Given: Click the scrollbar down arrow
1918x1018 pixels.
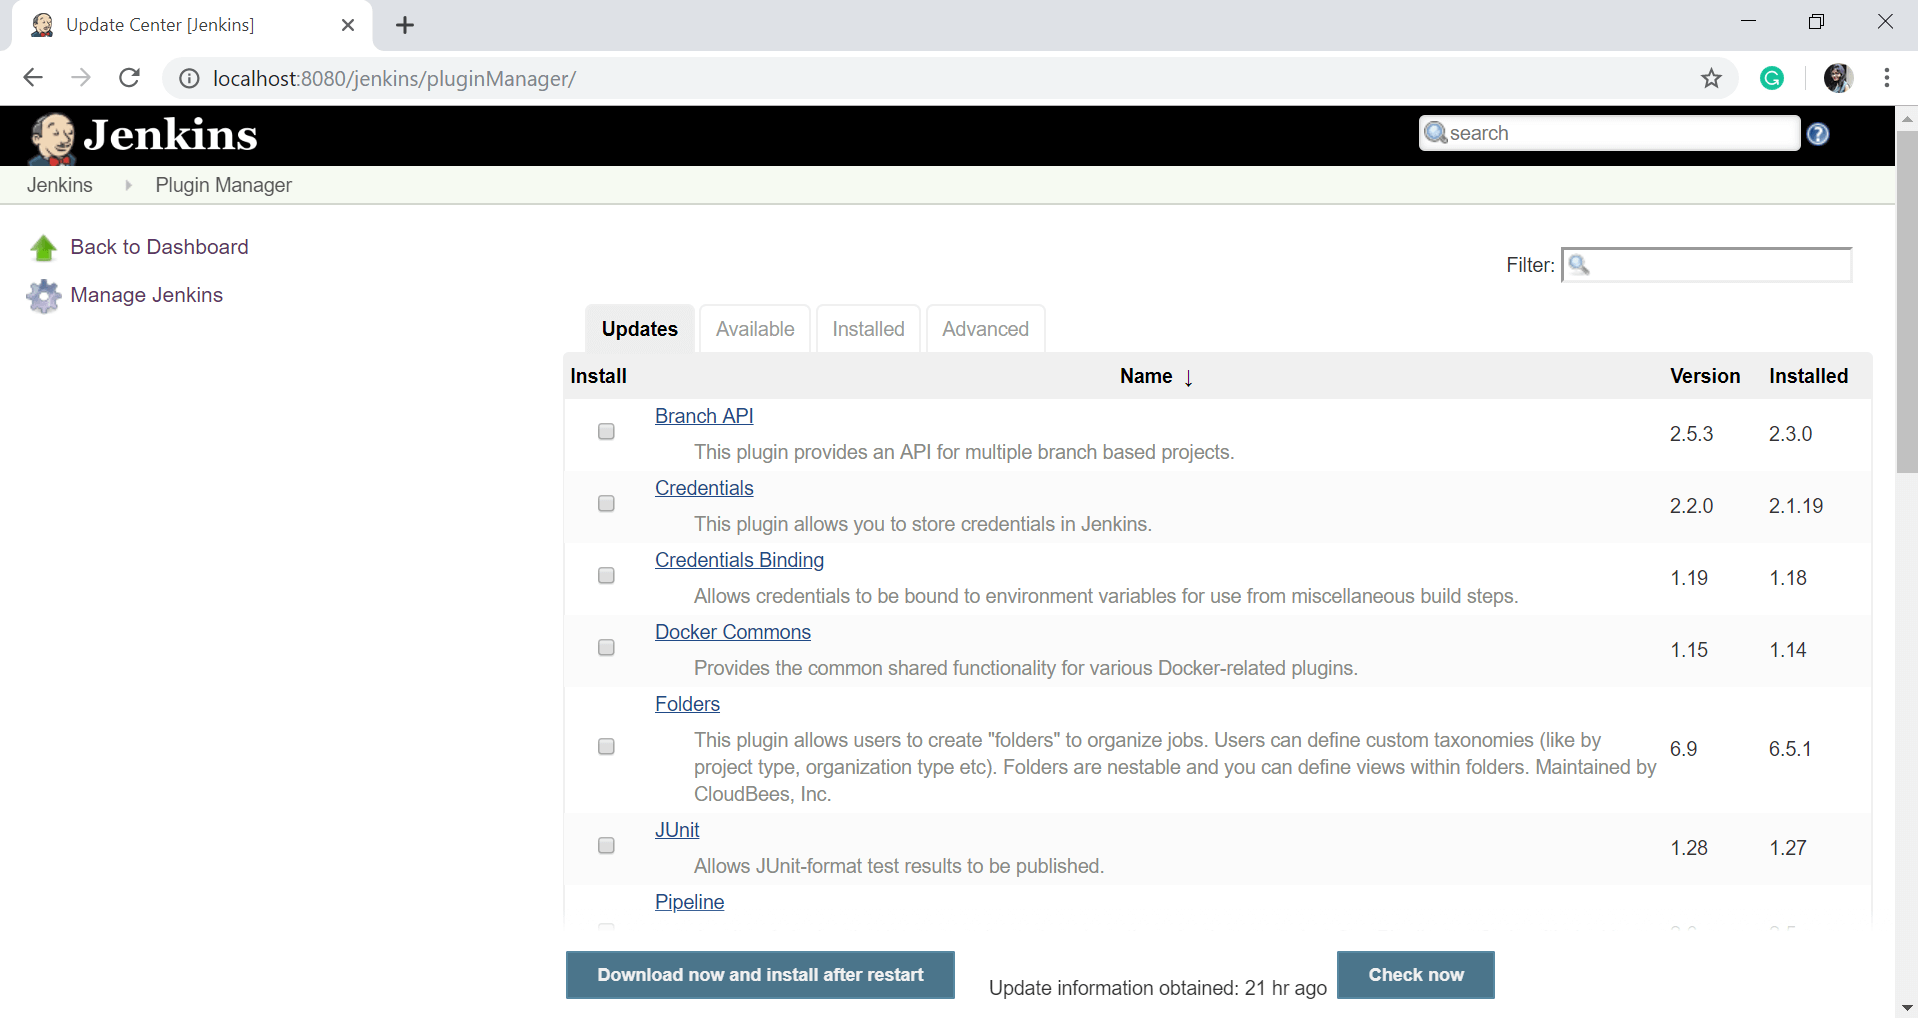Looking at the screenshot, I should tap(1907, 1007).
